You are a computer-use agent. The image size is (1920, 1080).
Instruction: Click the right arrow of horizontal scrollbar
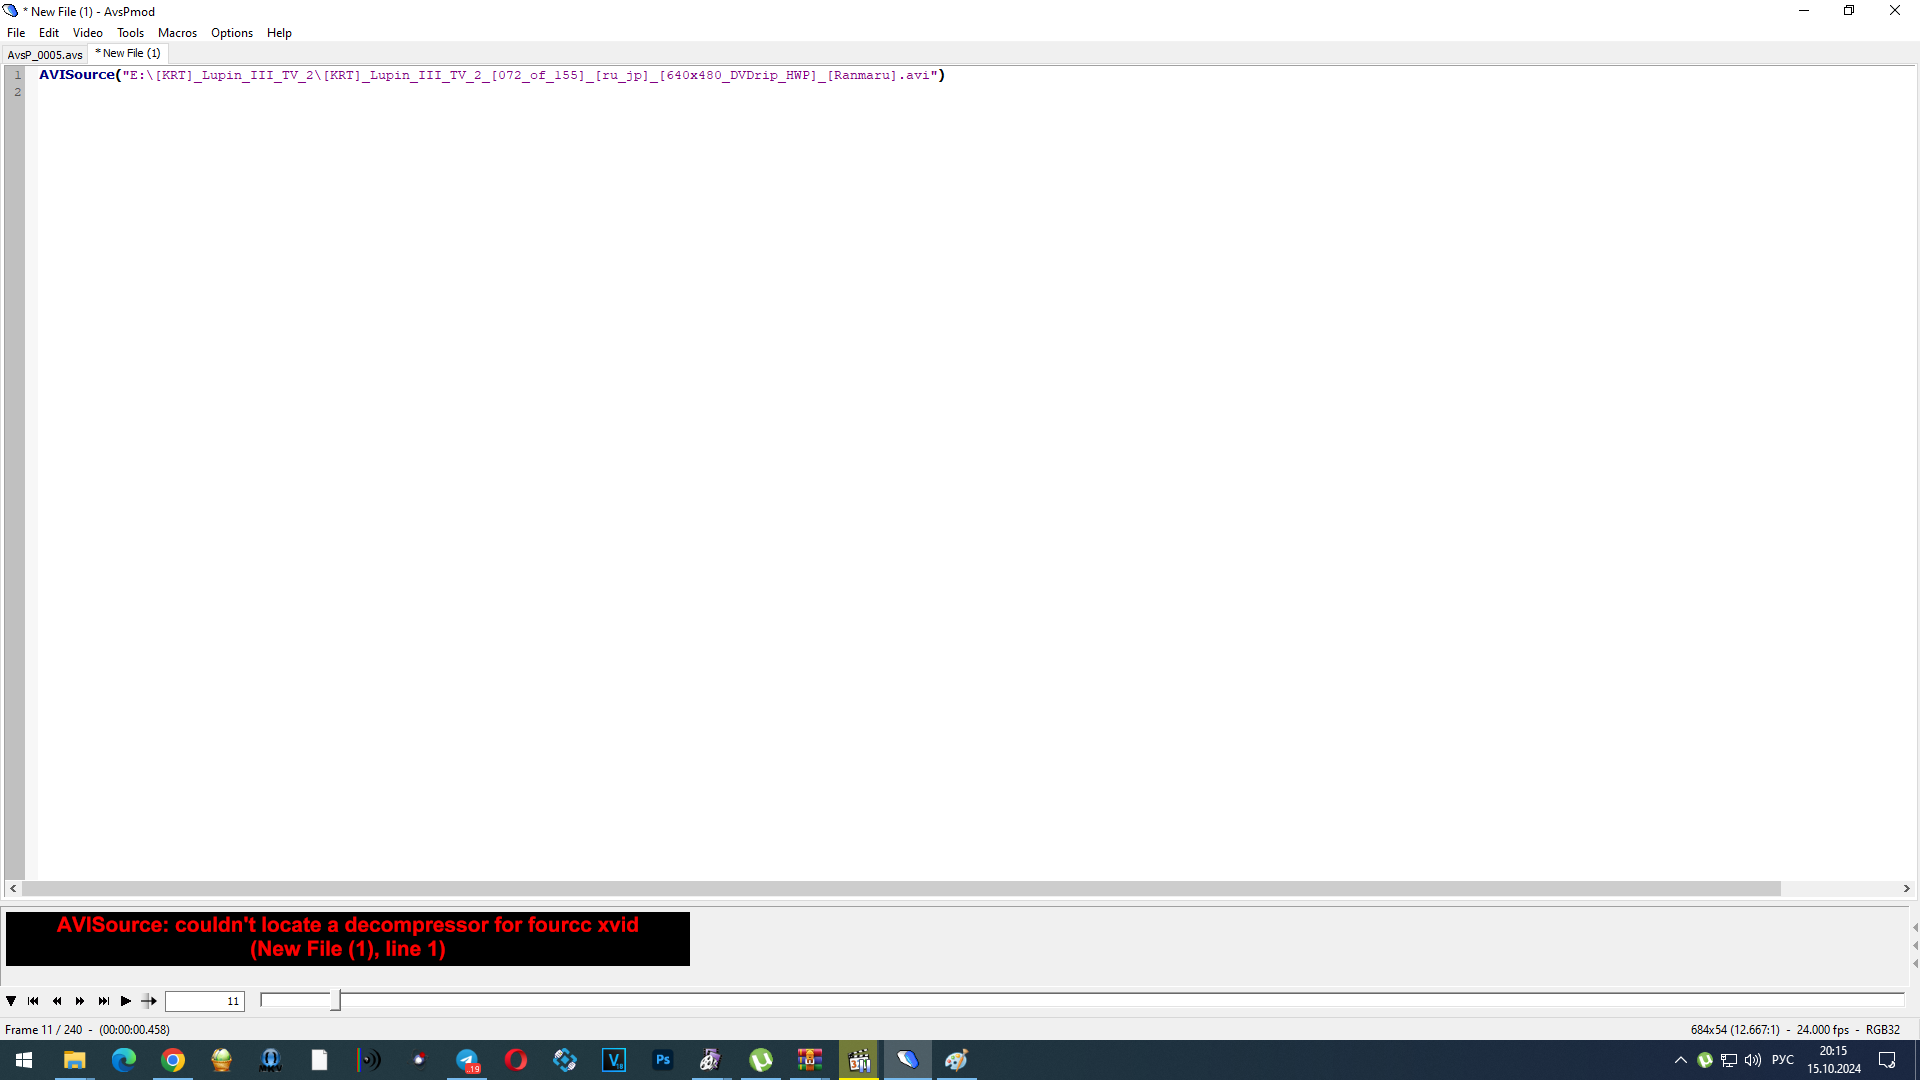tap(1906, 888)
